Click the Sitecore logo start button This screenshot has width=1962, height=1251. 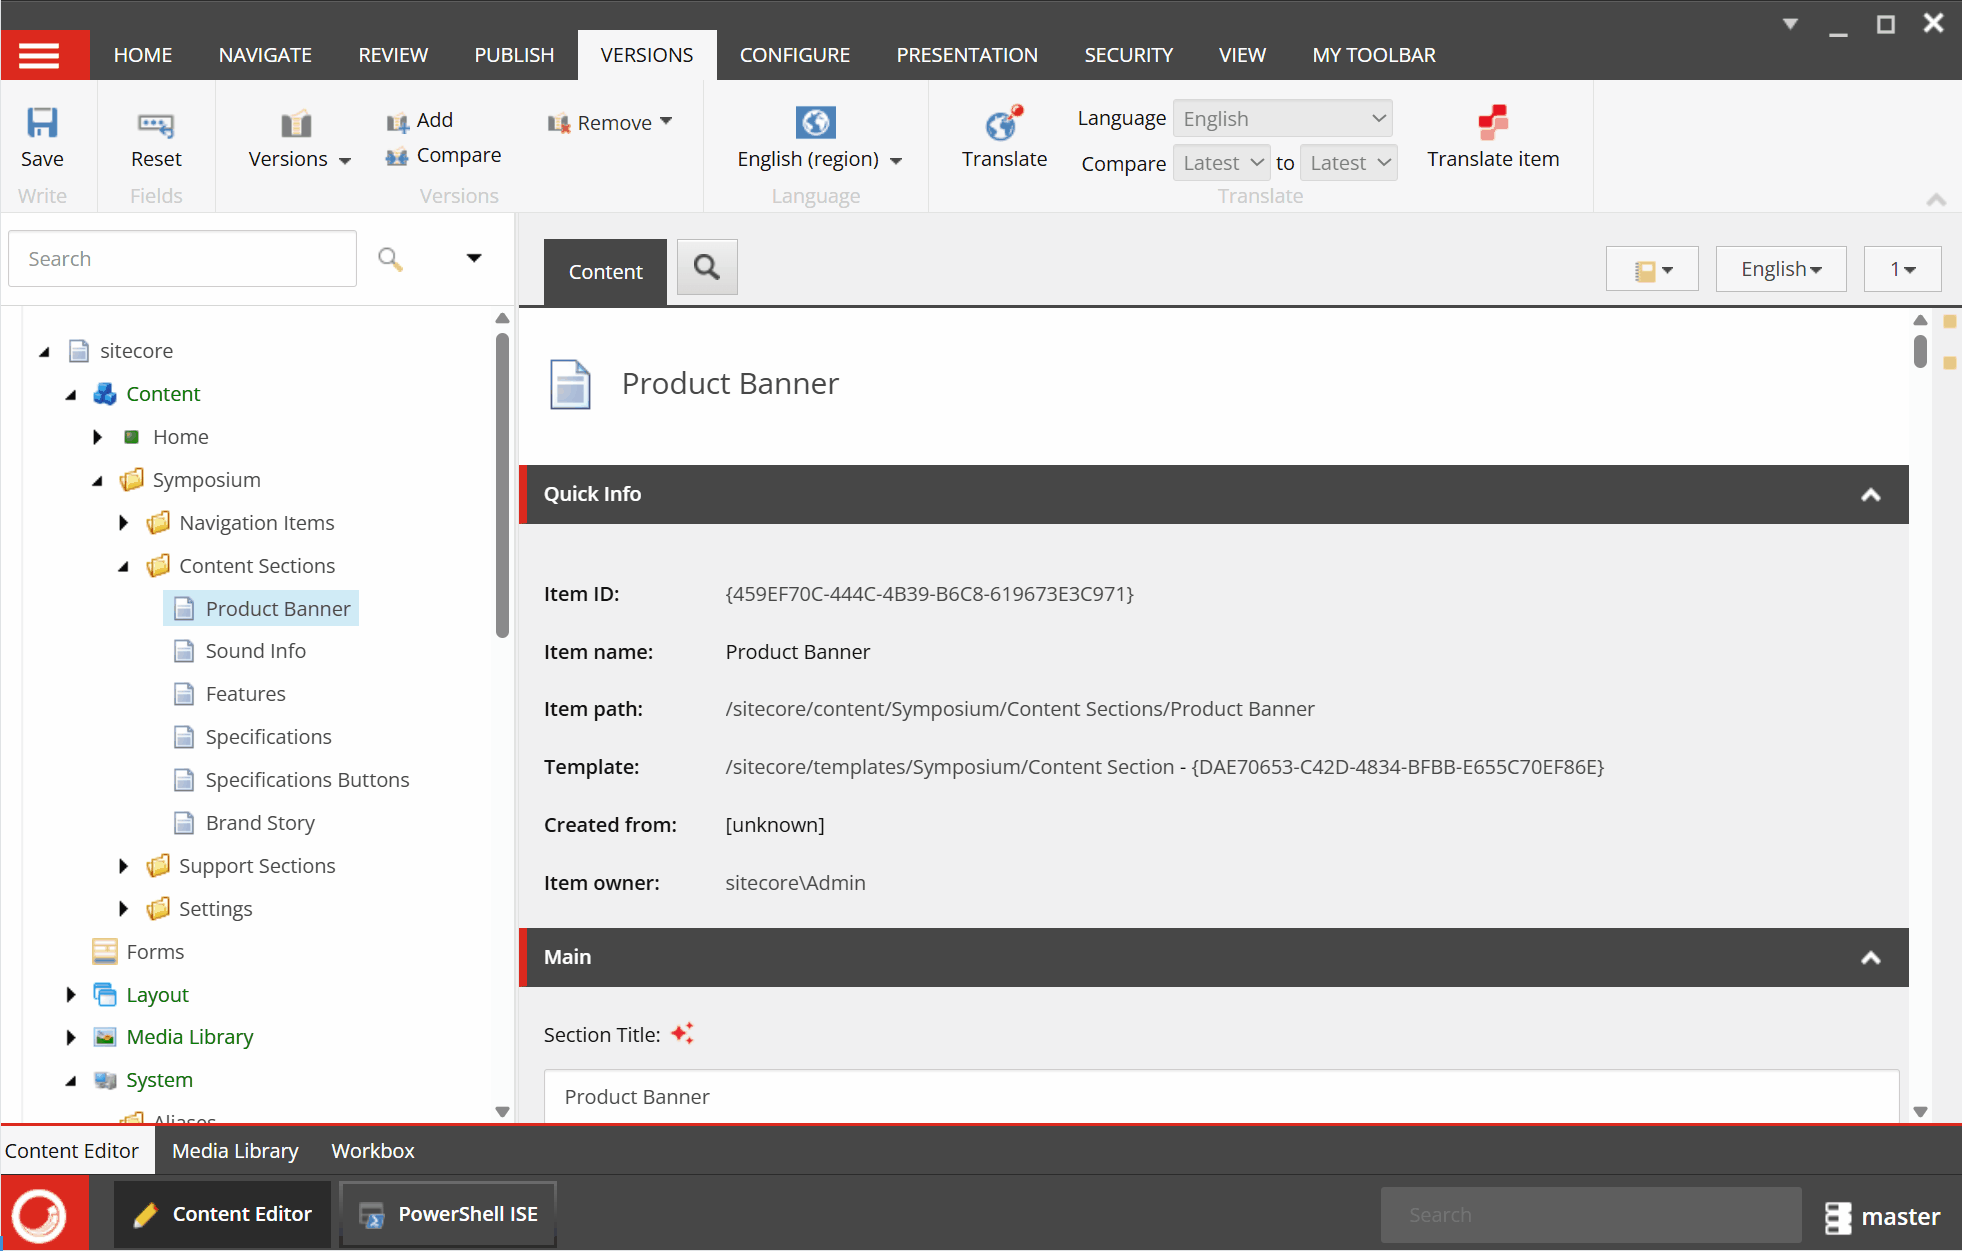click(40, 1214)
